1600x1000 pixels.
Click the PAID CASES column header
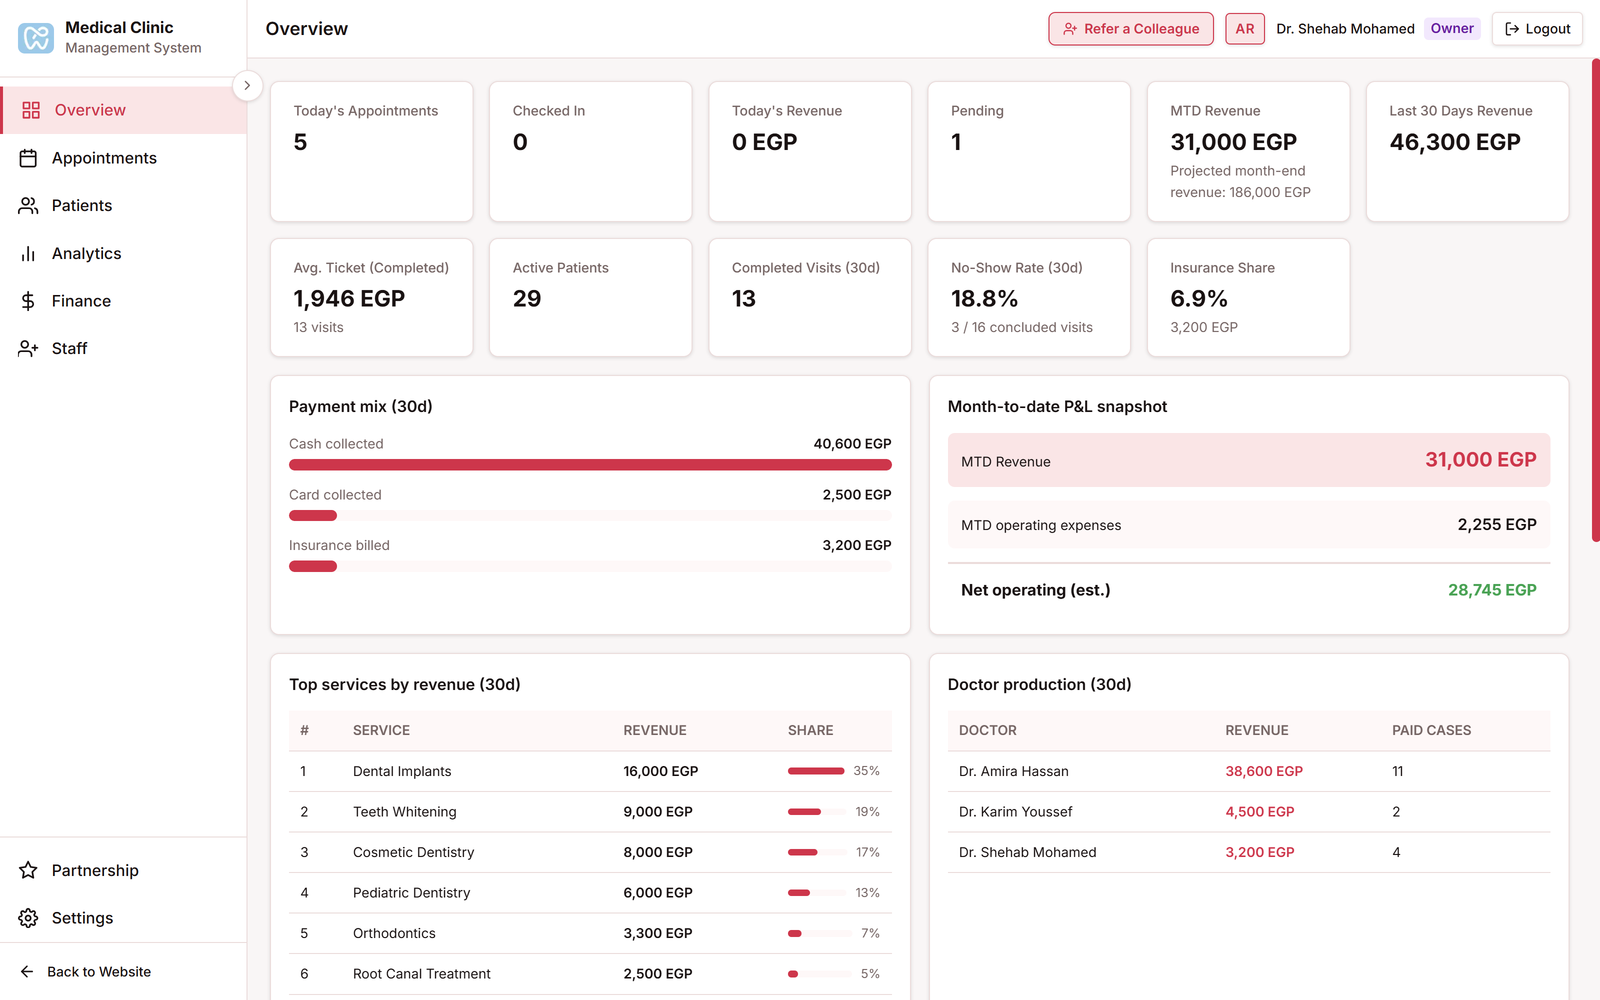point(1431,730)
